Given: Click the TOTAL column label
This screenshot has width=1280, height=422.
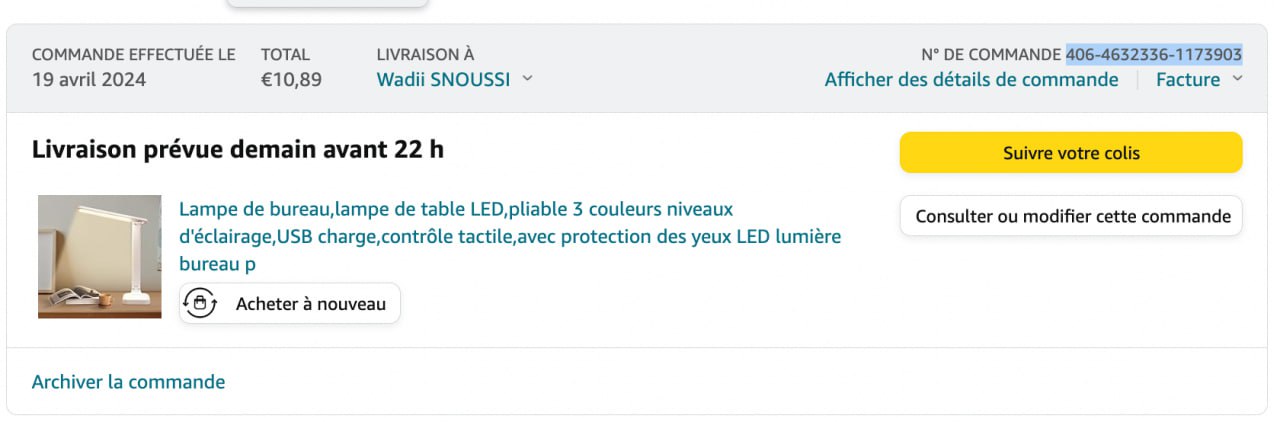Looking at the screenshot, I should tap(285, 54).
